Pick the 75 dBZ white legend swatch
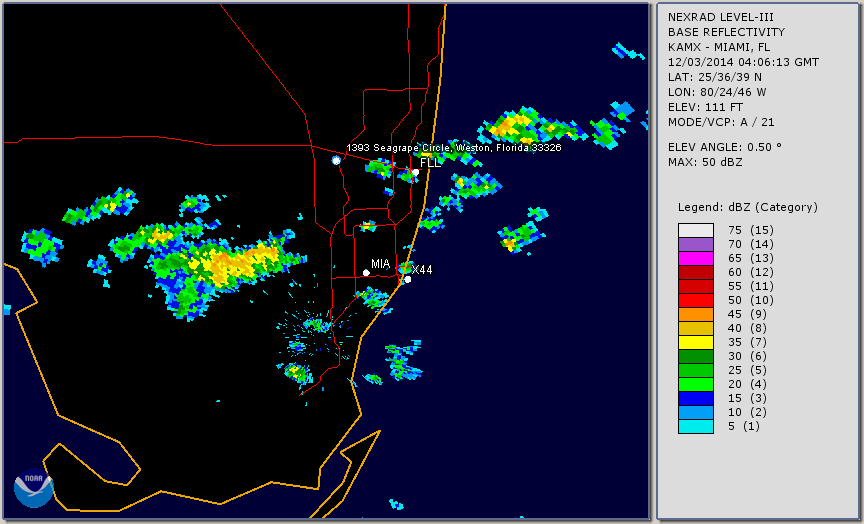 [x=695, y=230]
